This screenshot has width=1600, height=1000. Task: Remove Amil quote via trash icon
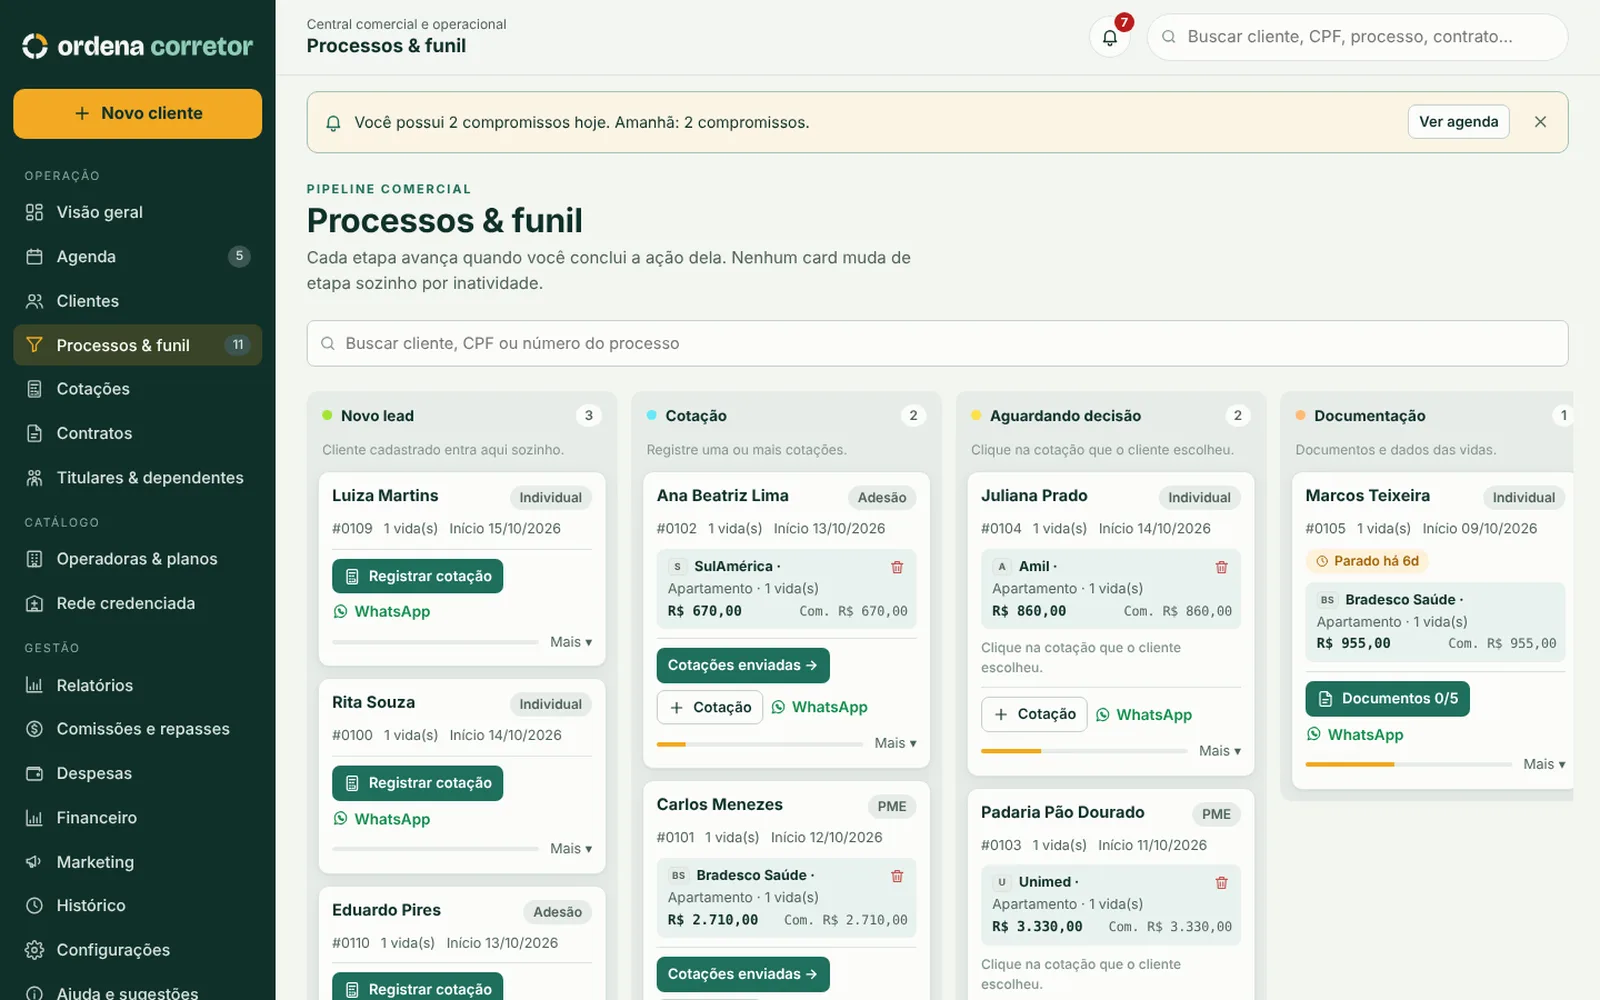(1221, 567)
